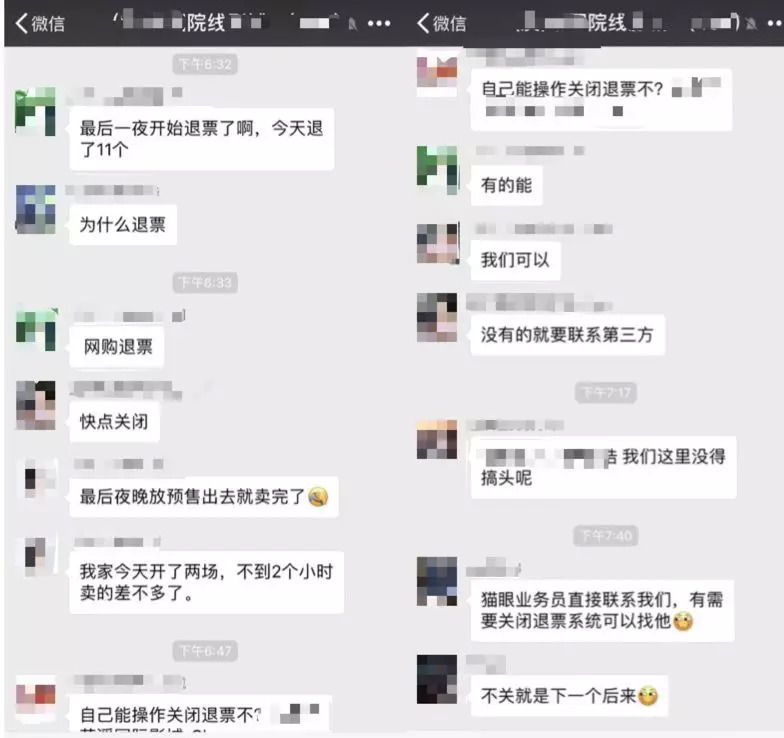784x738 pixels.
Task: Open the right chat's three-dot menu
Action: (776, 24)
